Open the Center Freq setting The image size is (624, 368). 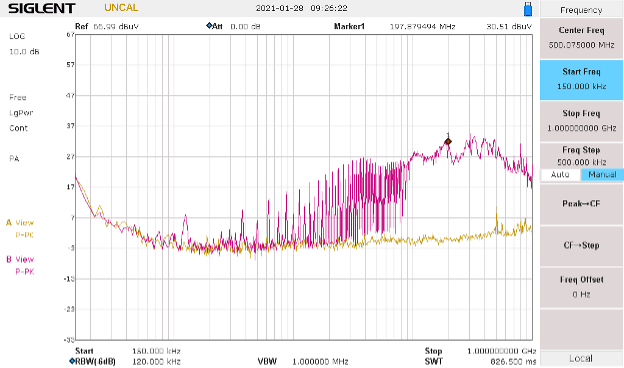point(581,38)
